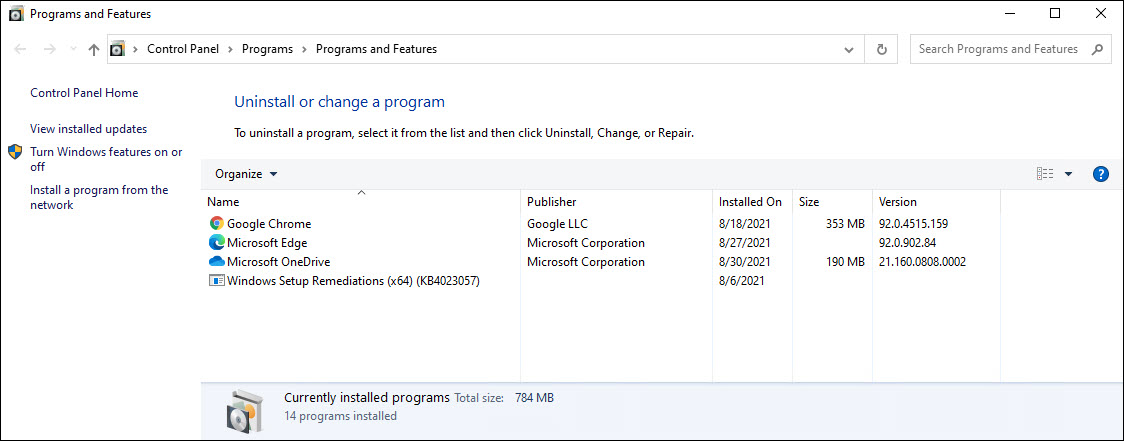Open Install a program from the network
1124x441 pixels.
[x=99, y=197]
